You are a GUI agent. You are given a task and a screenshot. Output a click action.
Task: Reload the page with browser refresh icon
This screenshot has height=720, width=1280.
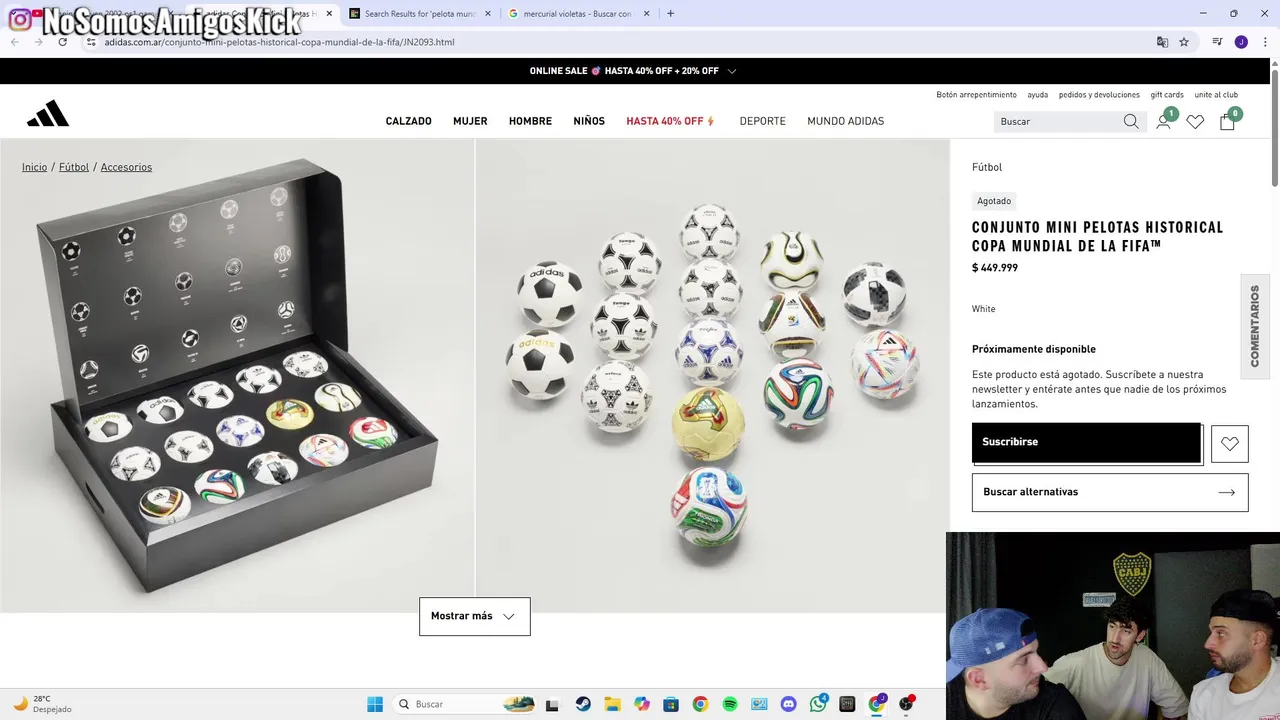62,42
